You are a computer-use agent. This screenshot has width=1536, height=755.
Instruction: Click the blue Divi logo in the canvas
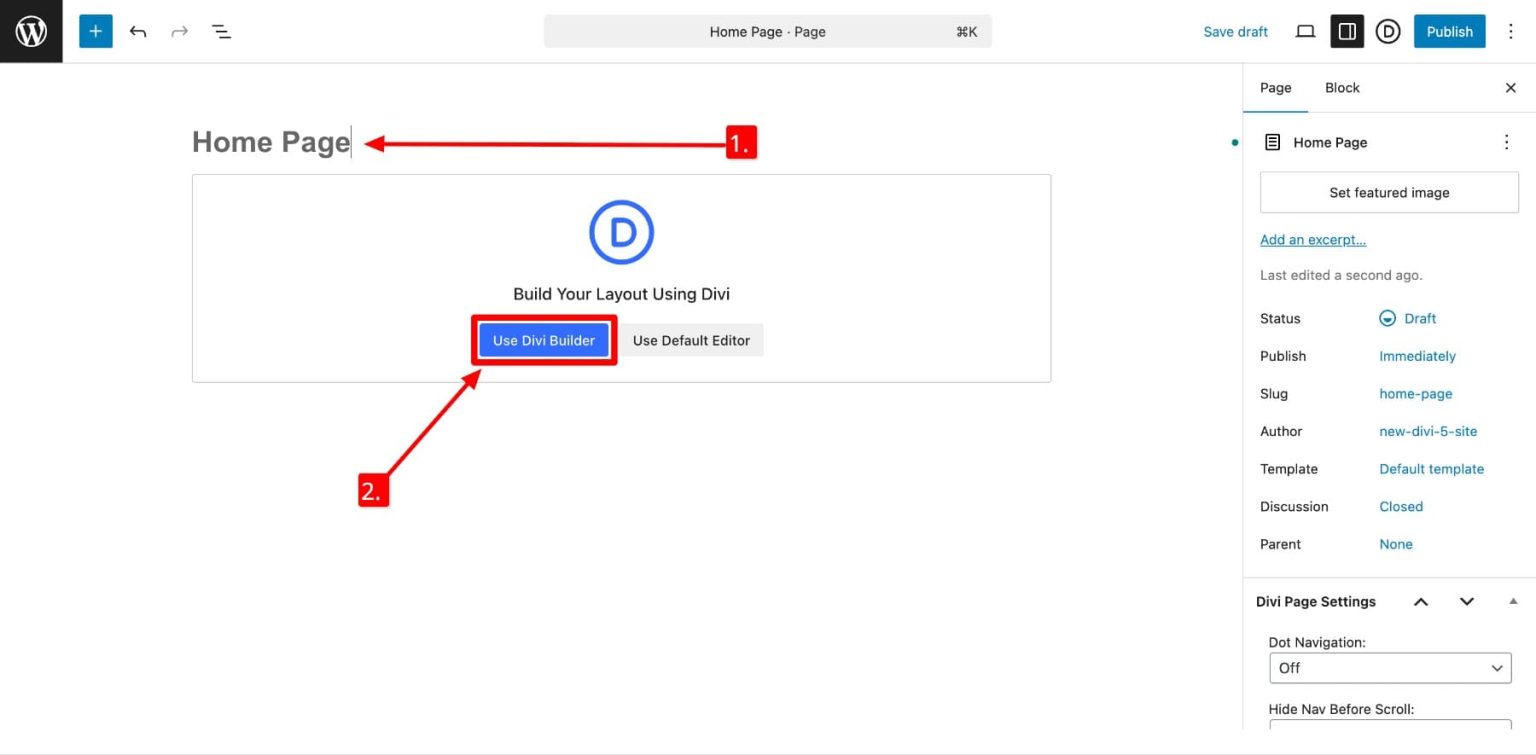[x=621, y=231]
